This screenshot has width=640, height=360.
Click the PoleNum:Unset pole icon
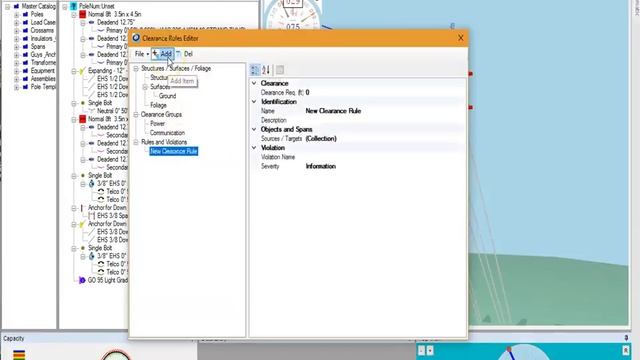point(73,7)
